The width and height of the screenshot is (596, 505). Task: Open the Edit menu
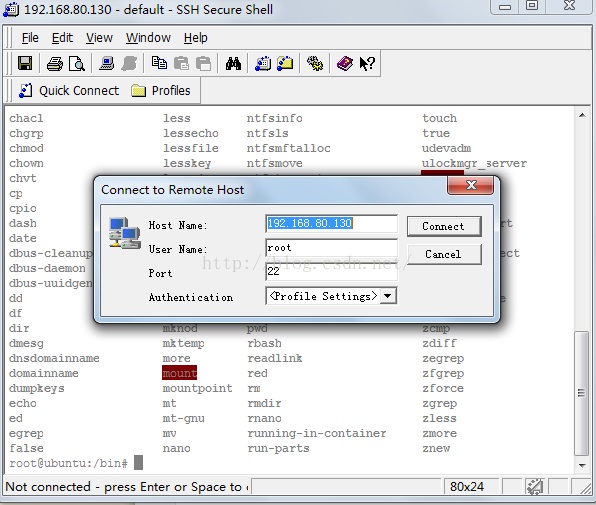62,38
